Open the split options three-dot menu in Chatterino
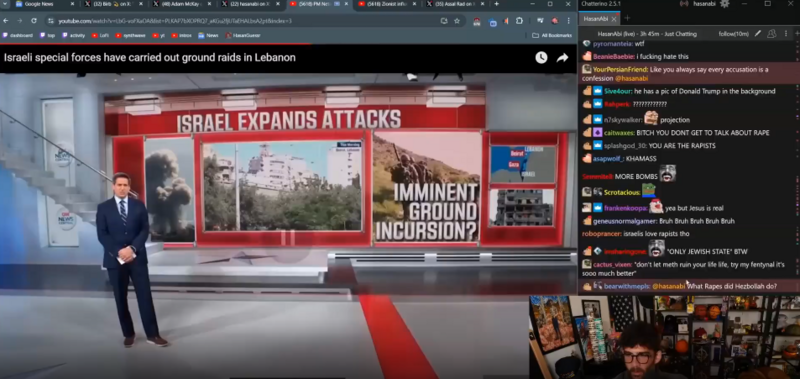The image size is (800, 379). [x=785, y=34]
